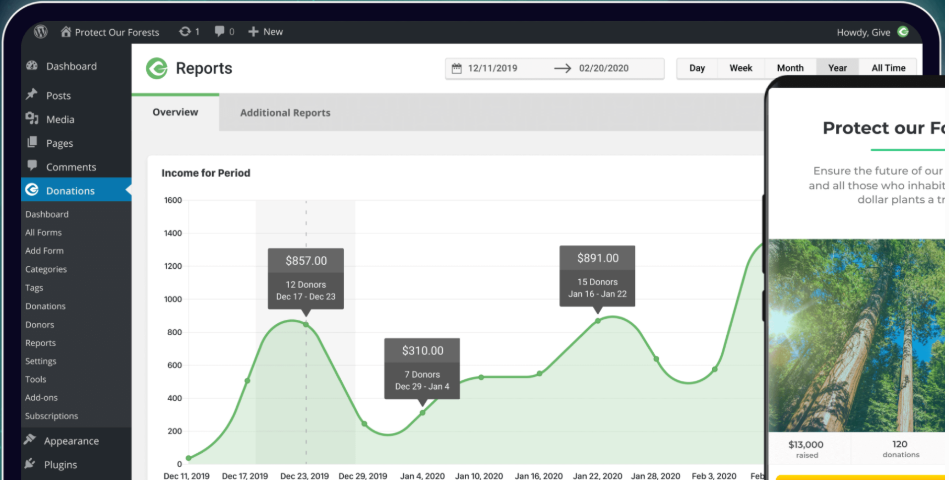Select the All Time period button
Viewport: 949px width, 480px height.
[888, 68]
